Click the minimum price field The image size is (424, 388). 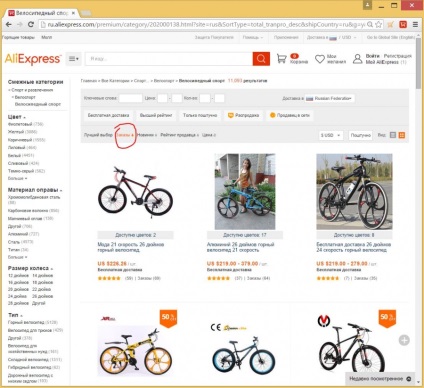click(x=162, y=98)
